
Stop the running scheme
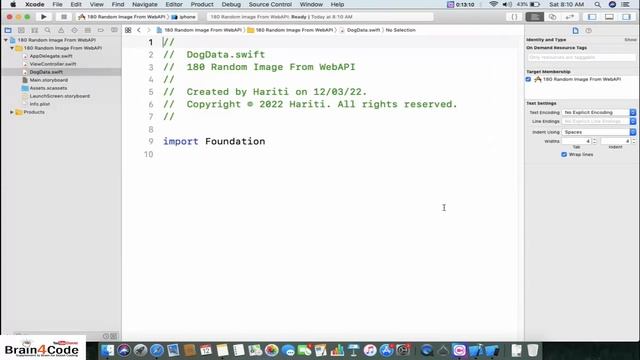tap(64, 17)
